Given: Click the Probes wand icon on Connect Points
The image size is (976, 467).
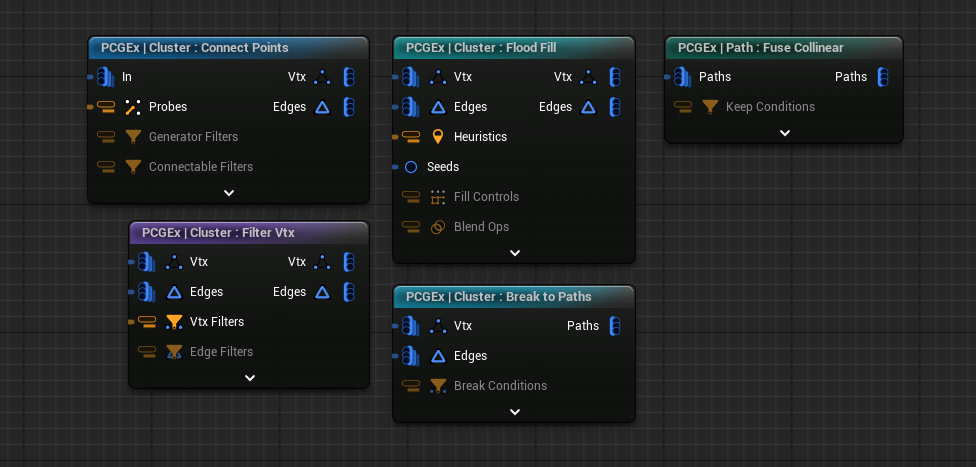Looking at the screenshot, I should [133, 107].
